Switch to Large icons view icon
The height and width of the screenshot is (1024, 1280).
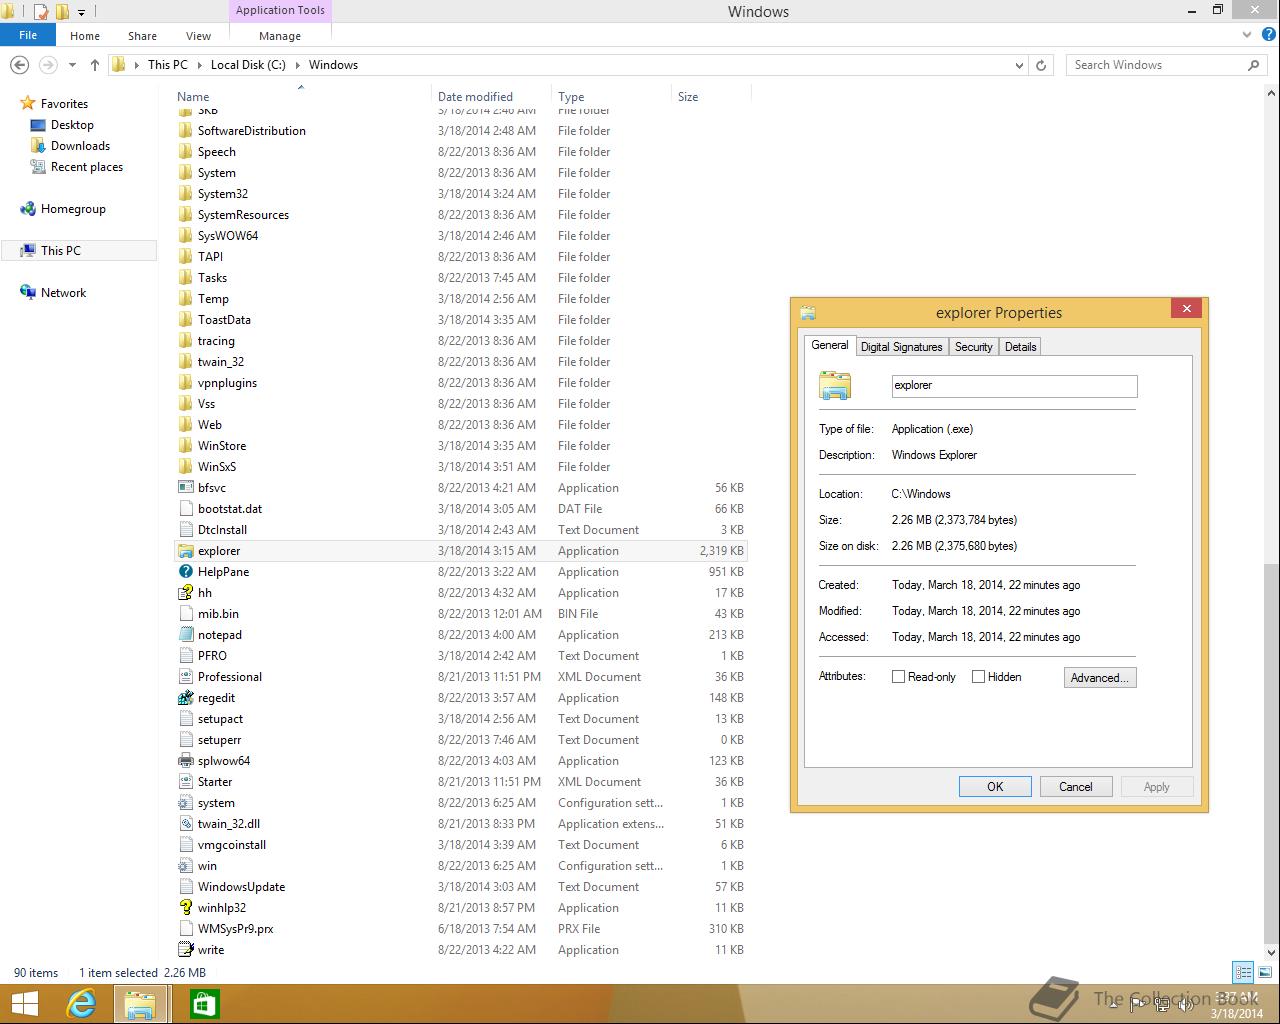(x=1263, y=972)
